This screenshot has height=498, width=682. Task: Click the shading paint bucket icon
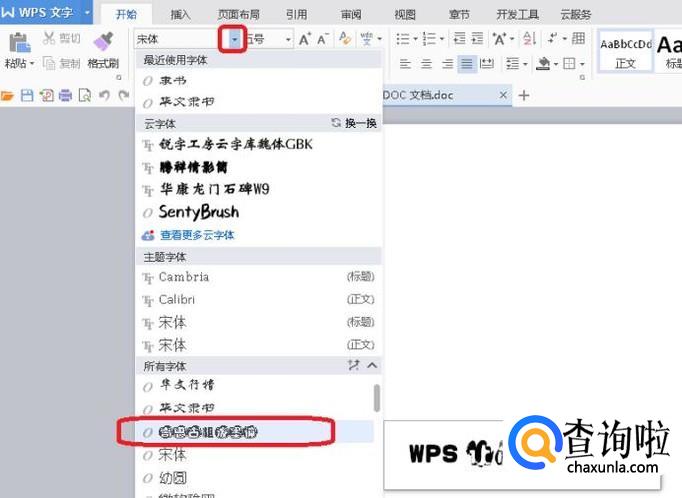tap(543, 64)
